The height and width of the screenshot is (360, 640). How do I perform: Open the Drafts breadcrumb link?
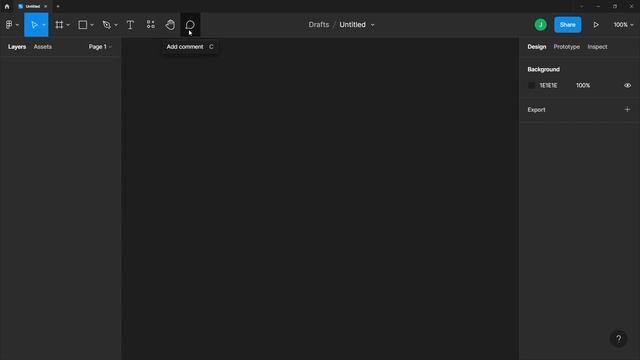click(318, 24)
